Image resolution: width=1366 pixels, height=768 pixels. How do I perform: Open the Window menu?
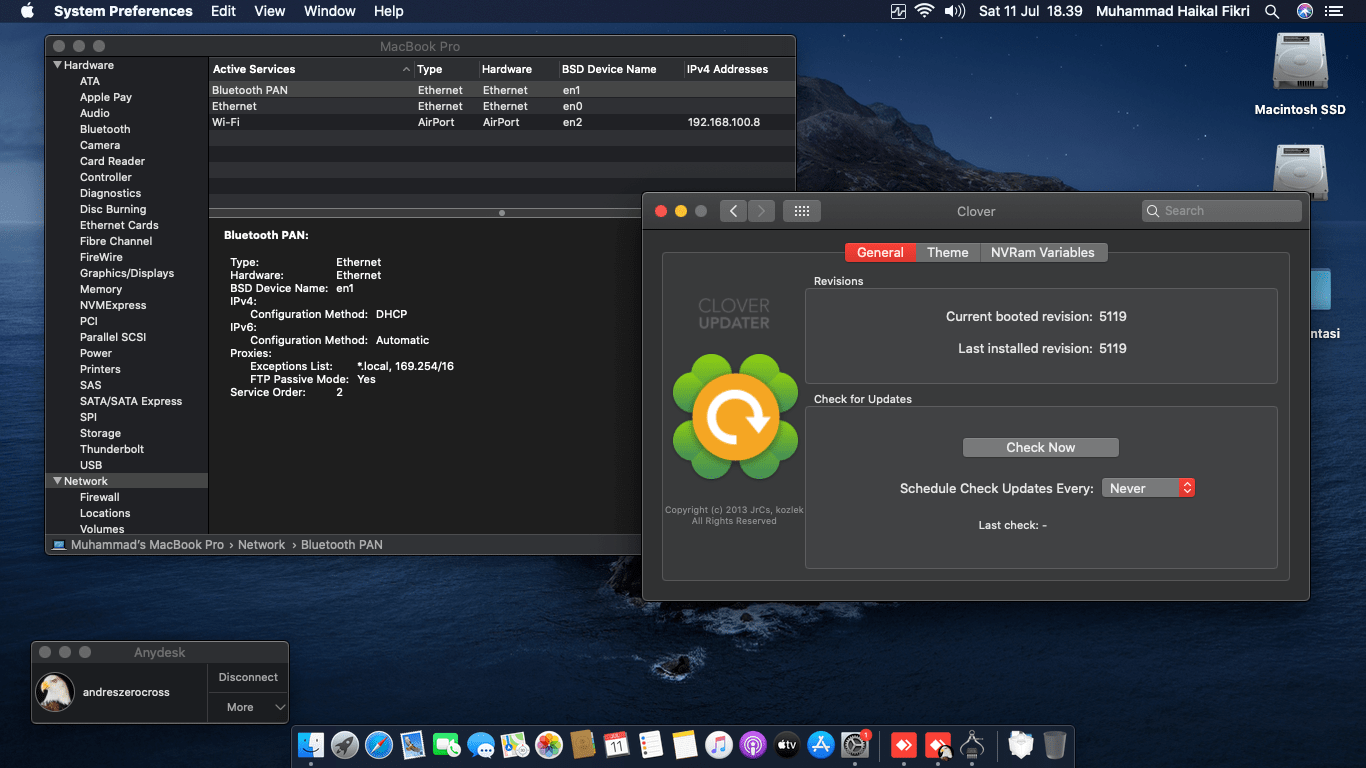(x=330, y=11)
